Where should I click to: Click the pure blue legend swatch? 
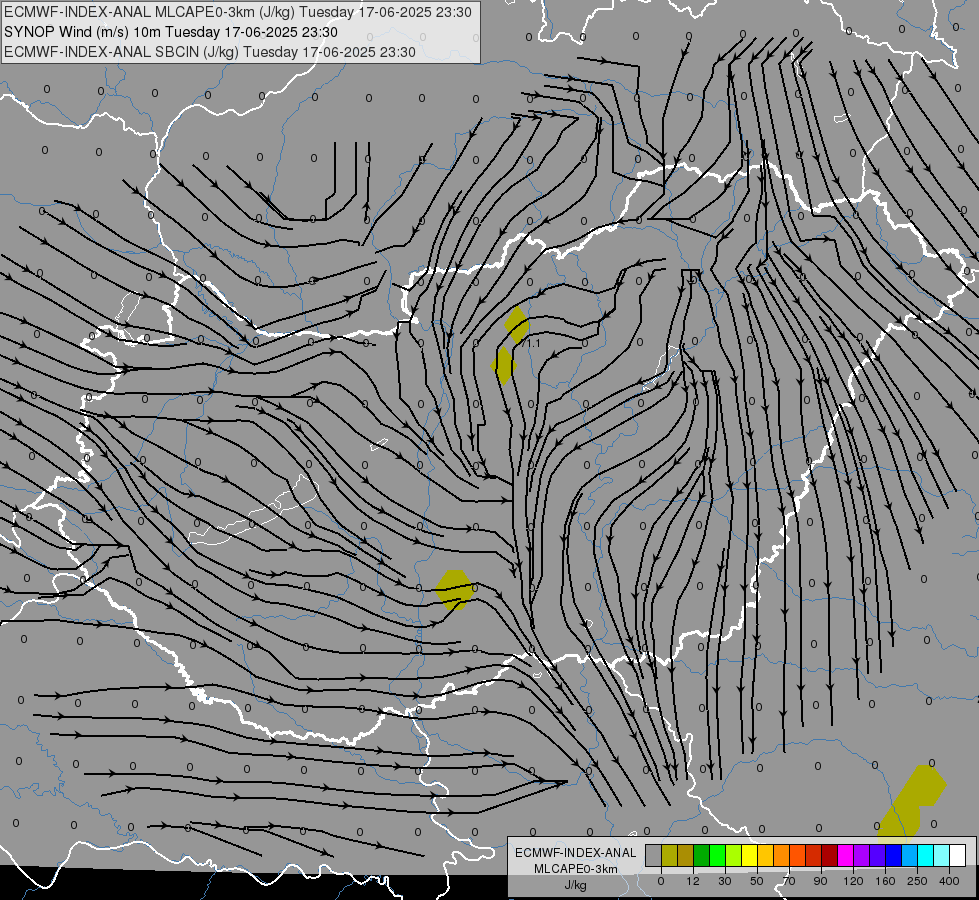pyautogui.click(x=893, y=856)
